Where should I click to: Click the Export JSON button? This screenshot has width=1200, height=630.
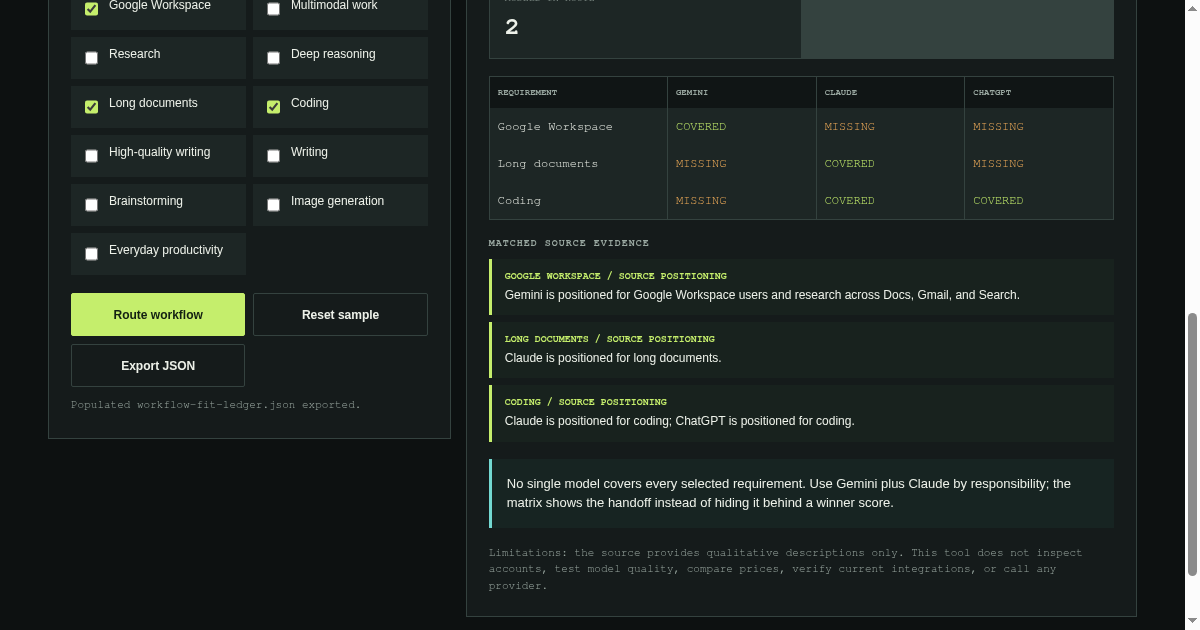(158, 365)
